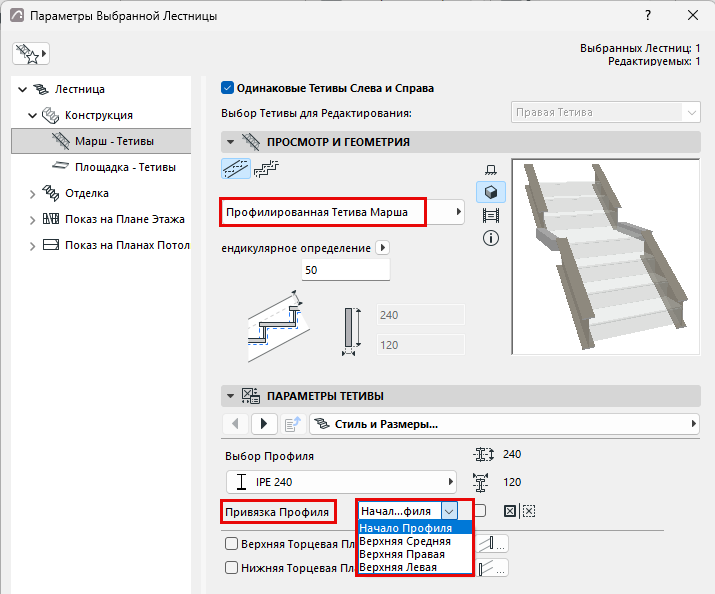Enable Верхняя Торцевая checkbox
The width and height of the screenshot is (715, 594).
point(232,544)
